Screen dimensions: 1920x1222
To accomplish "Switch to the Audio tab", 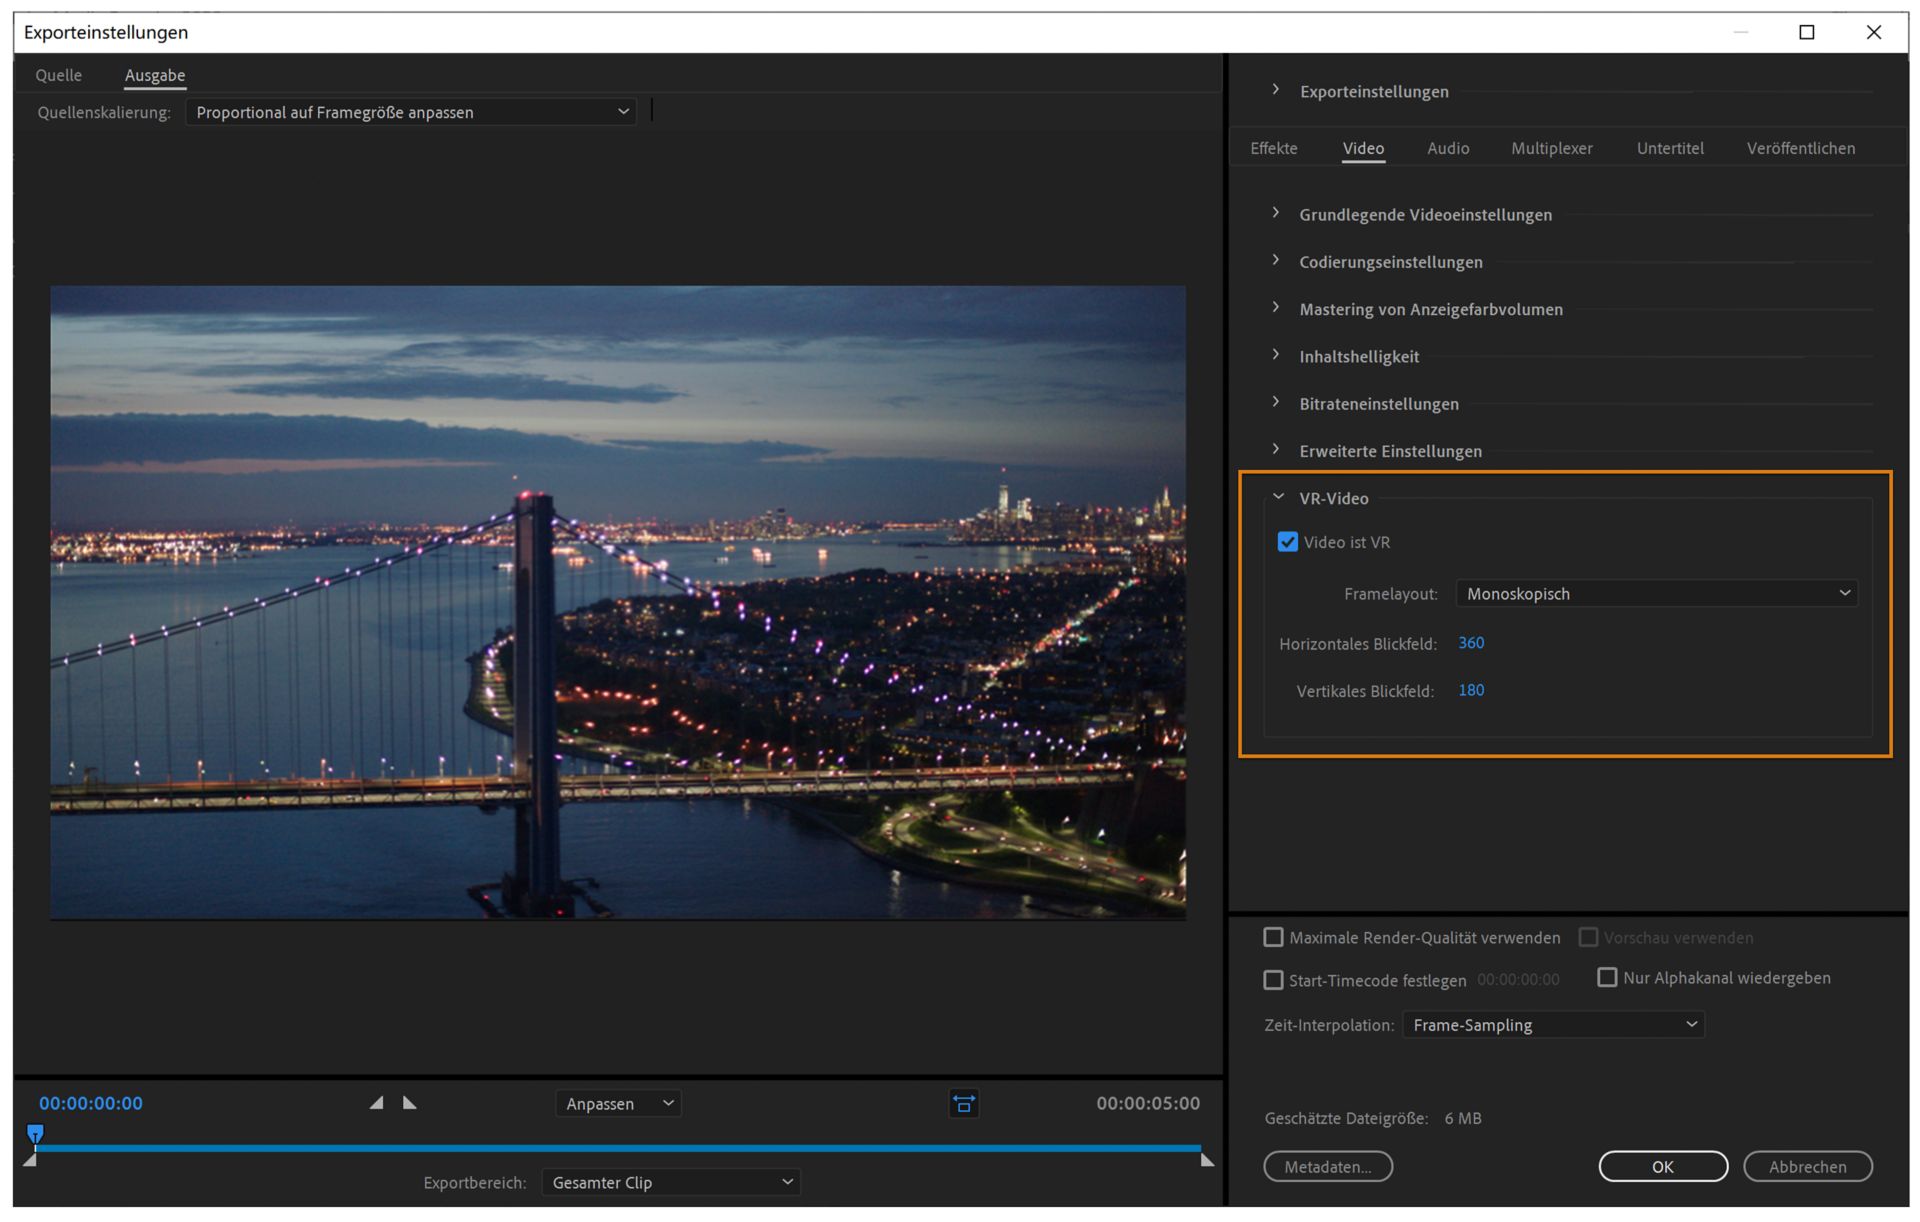I will pyautogui.click(x=1447, y=148).
